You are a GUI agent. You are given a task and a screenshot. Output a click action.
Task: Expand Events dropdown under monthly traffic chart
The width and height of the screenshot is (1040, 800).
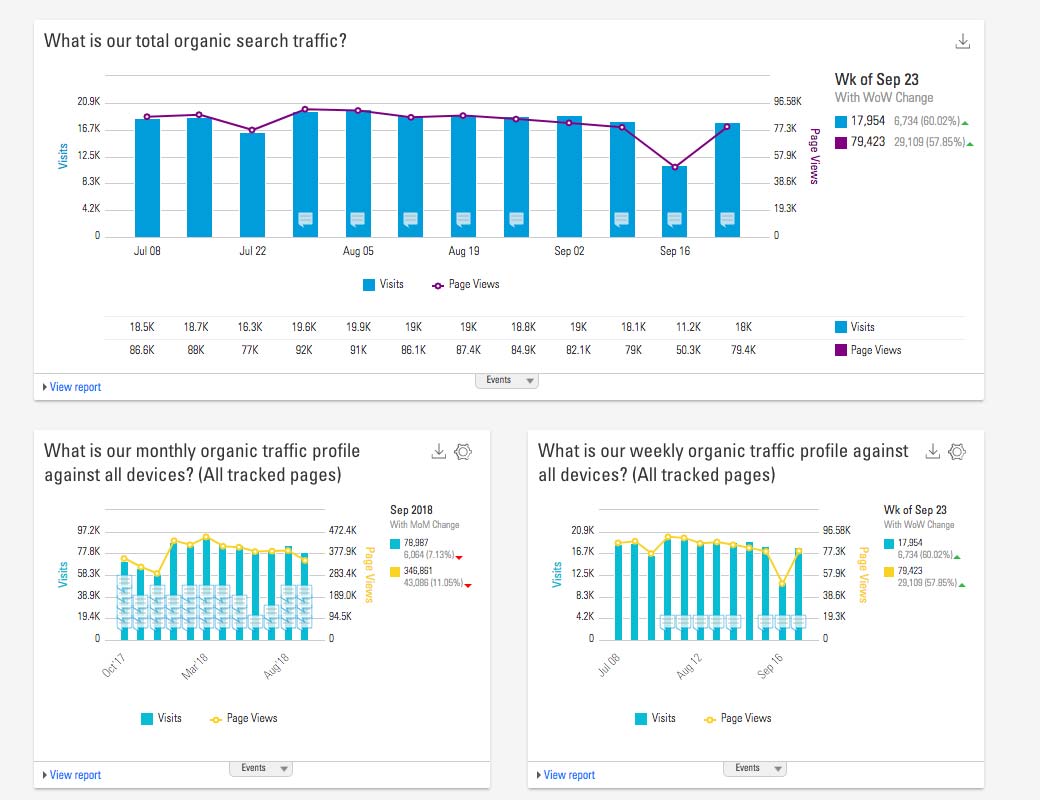[260, 768]
